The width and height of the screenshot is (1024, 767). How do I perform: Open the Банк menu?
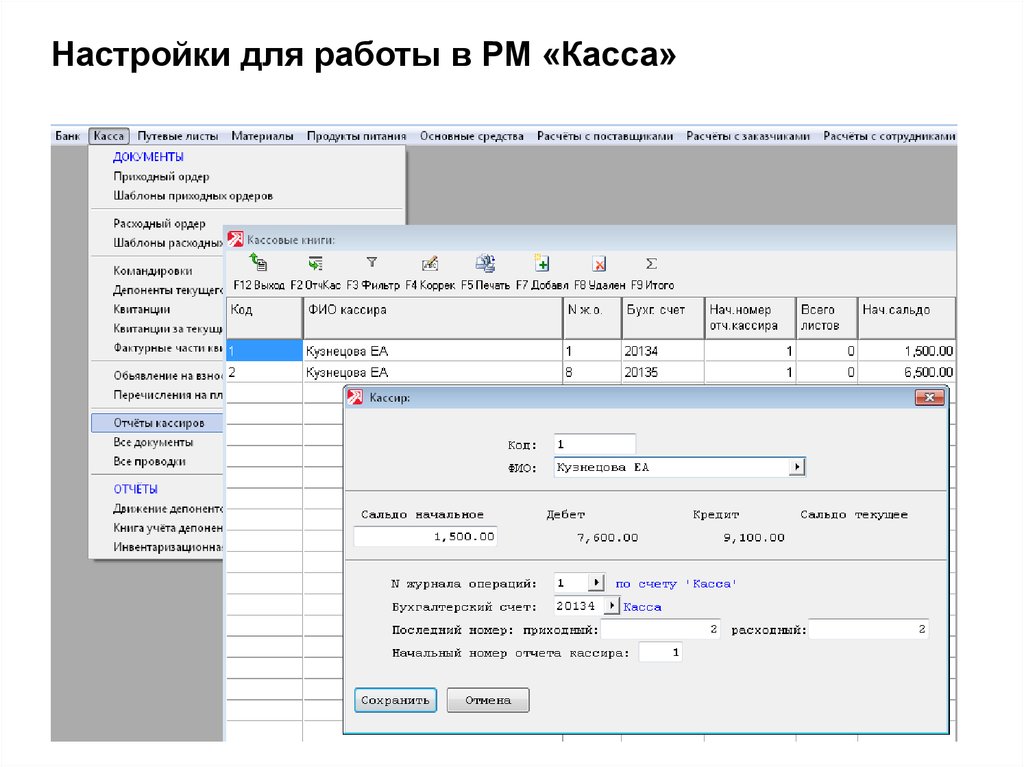click(67, 136)
